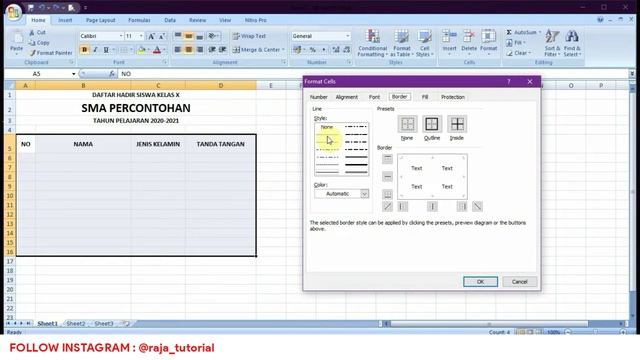Click AutoSum

(x=523, y=32)
